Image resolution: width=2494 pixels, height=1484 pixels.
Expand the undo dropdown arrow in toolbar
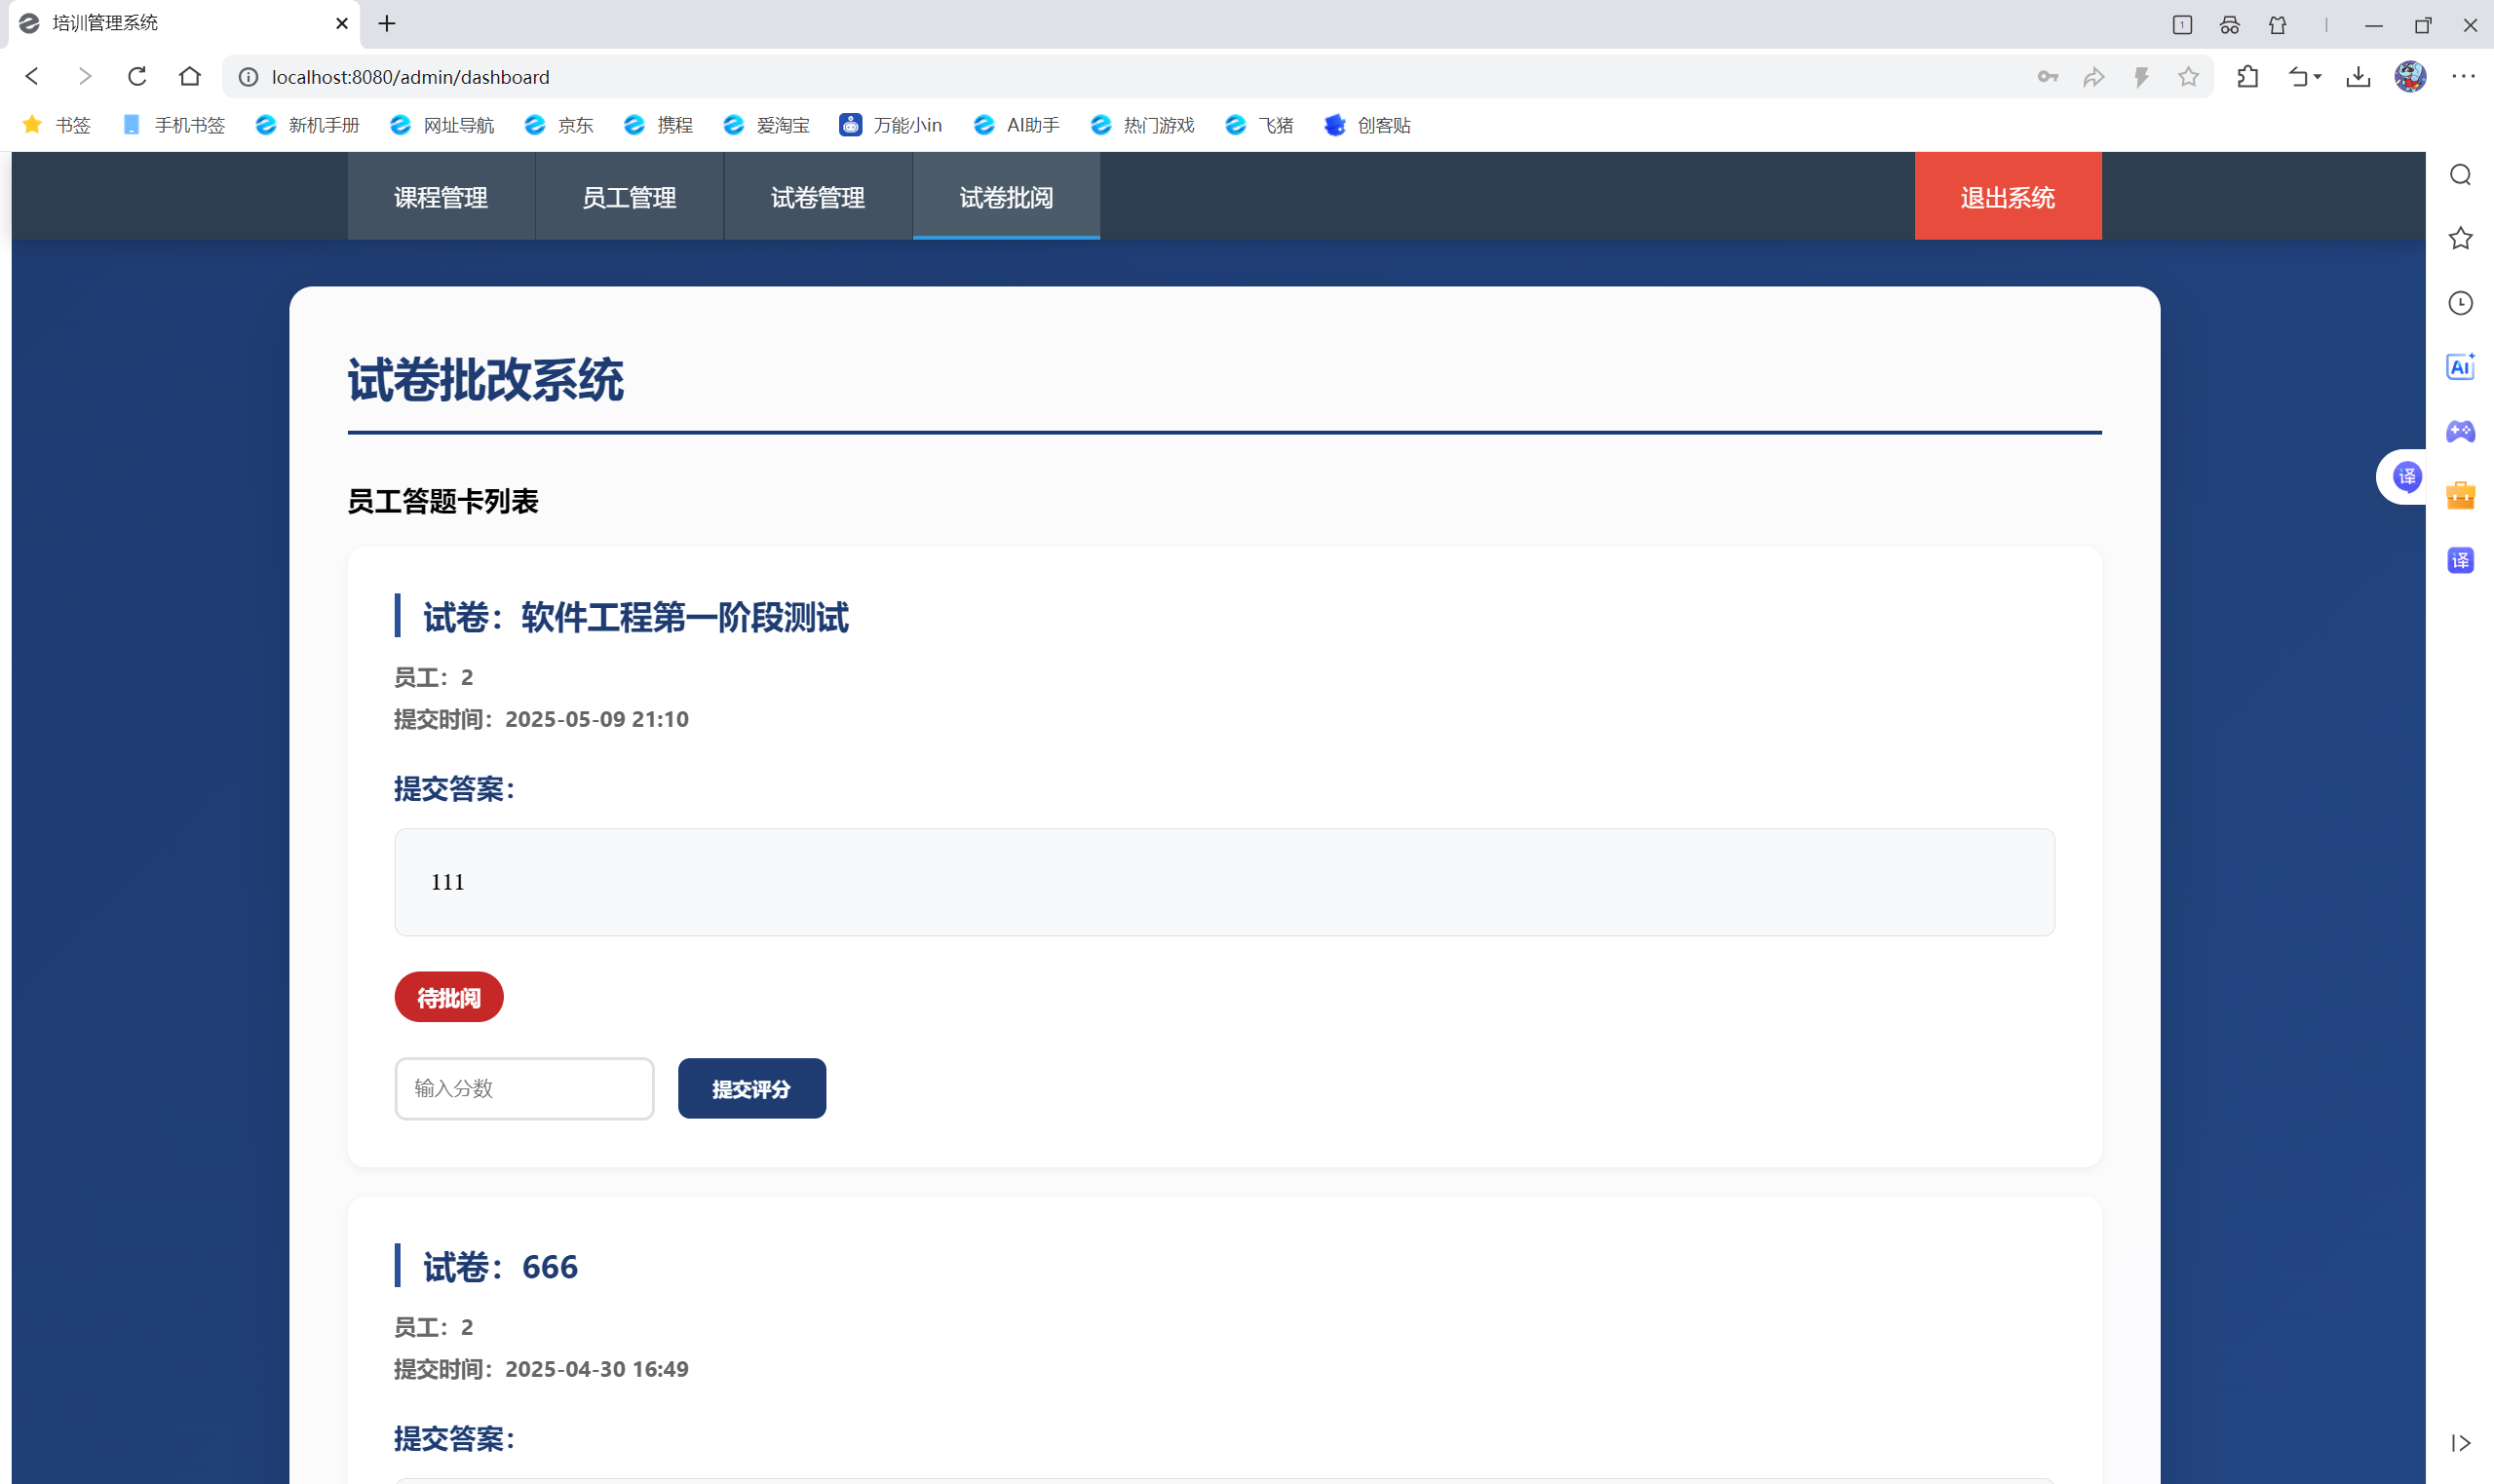coord(2317,77)
